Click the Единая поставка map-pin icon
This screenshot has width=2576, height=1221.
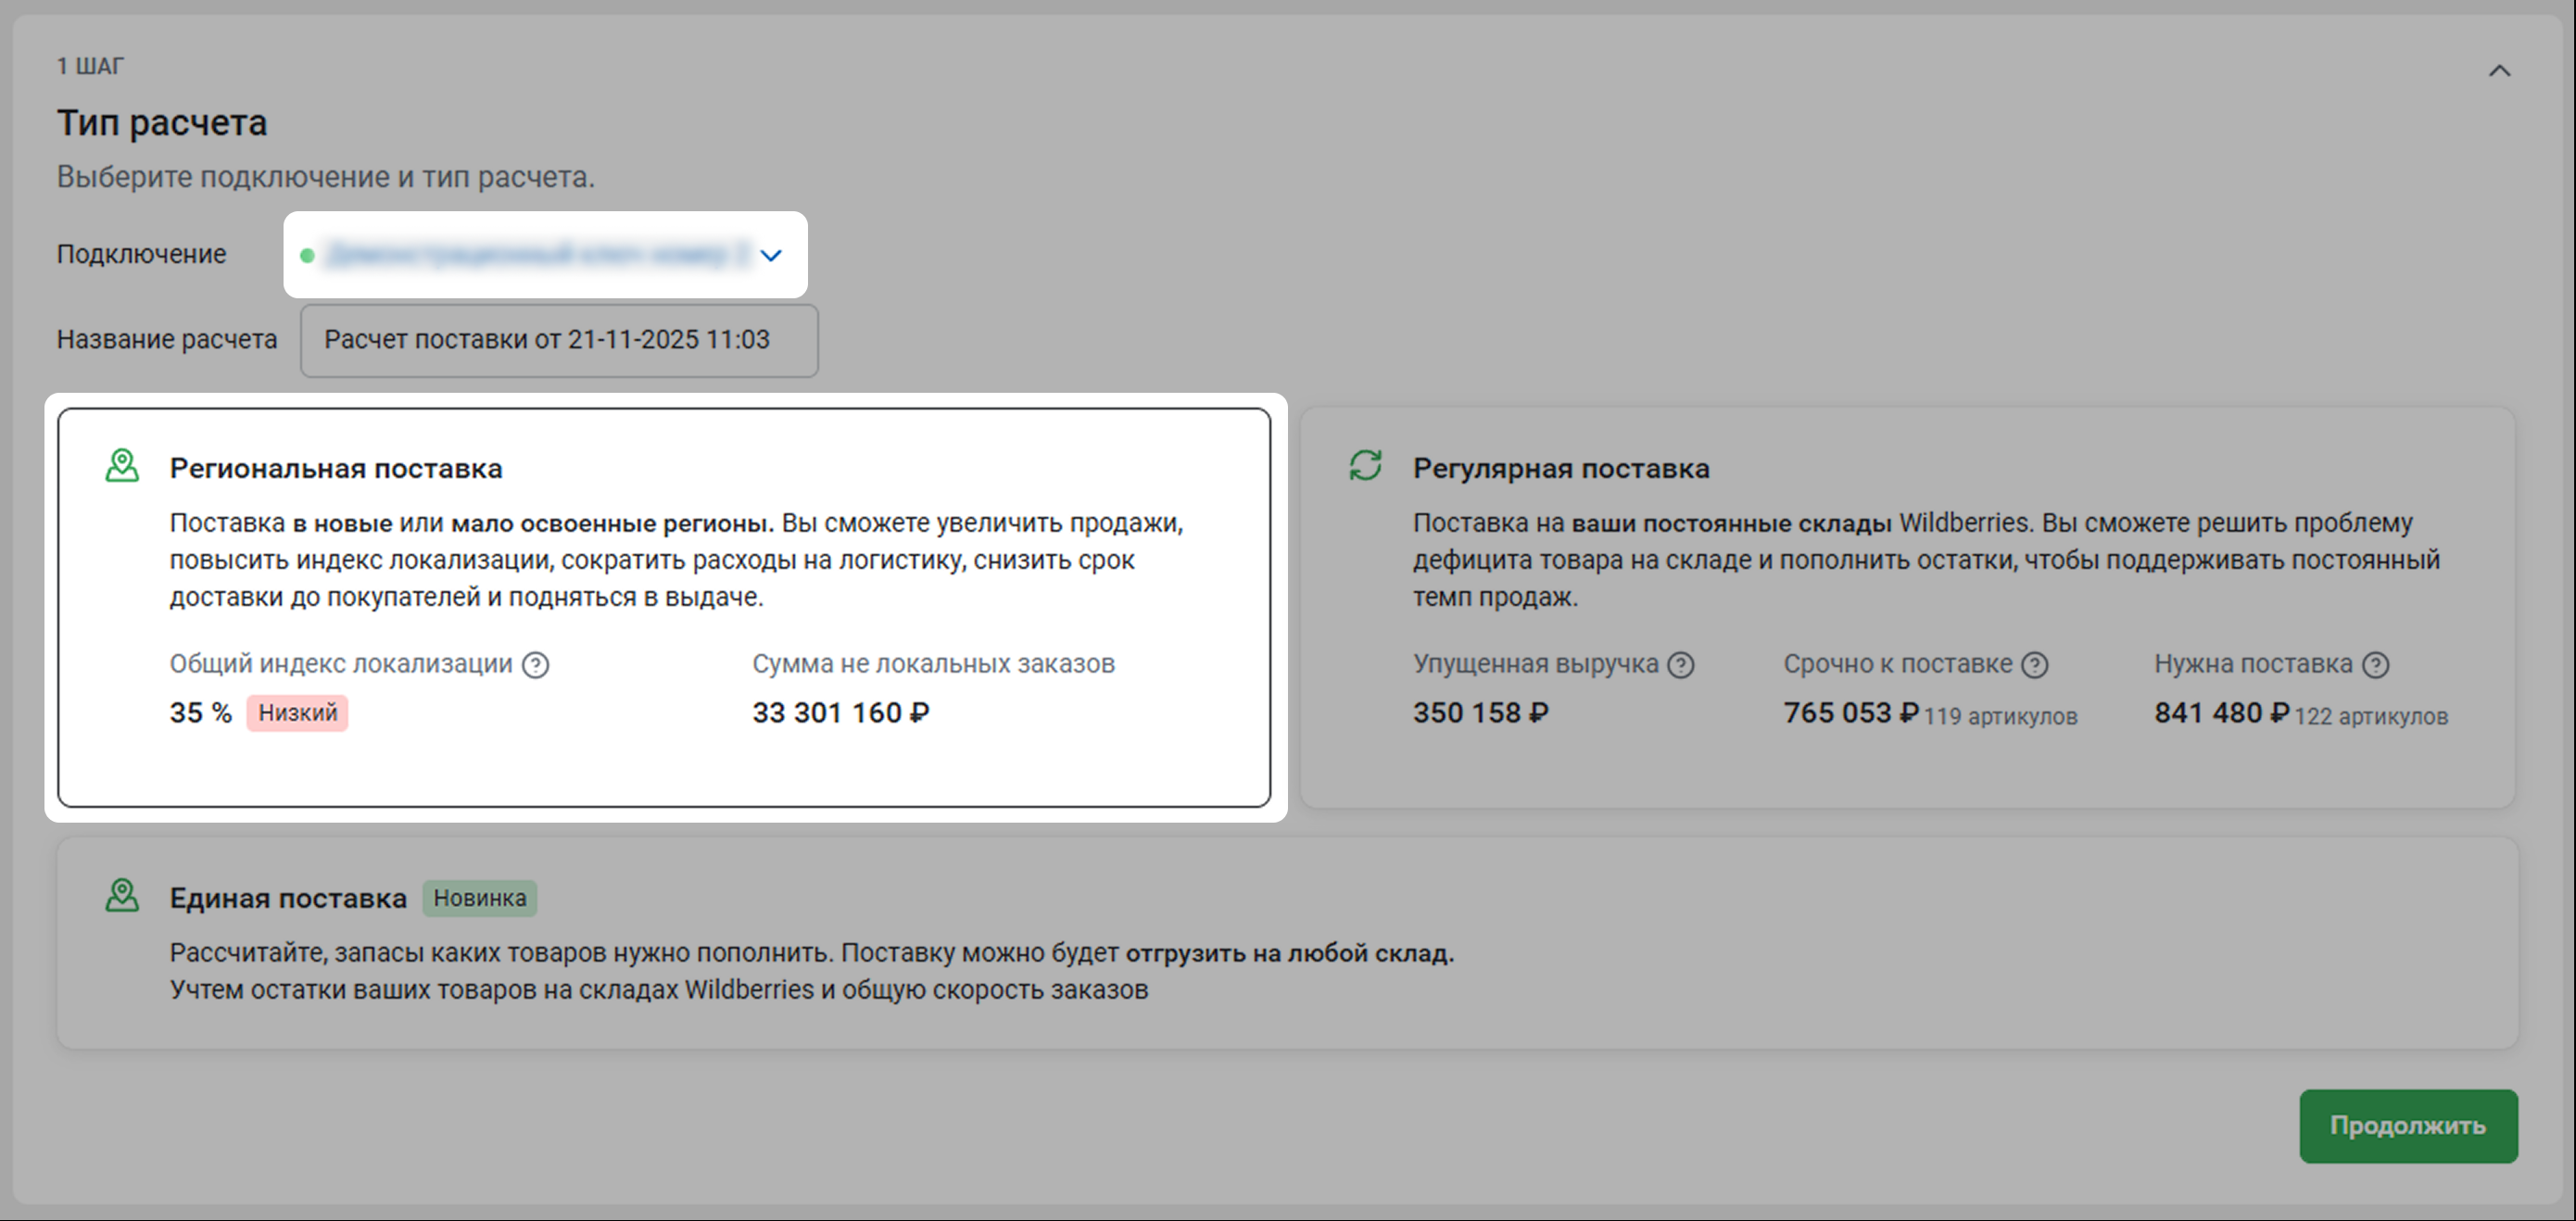(x=122, y=896)
